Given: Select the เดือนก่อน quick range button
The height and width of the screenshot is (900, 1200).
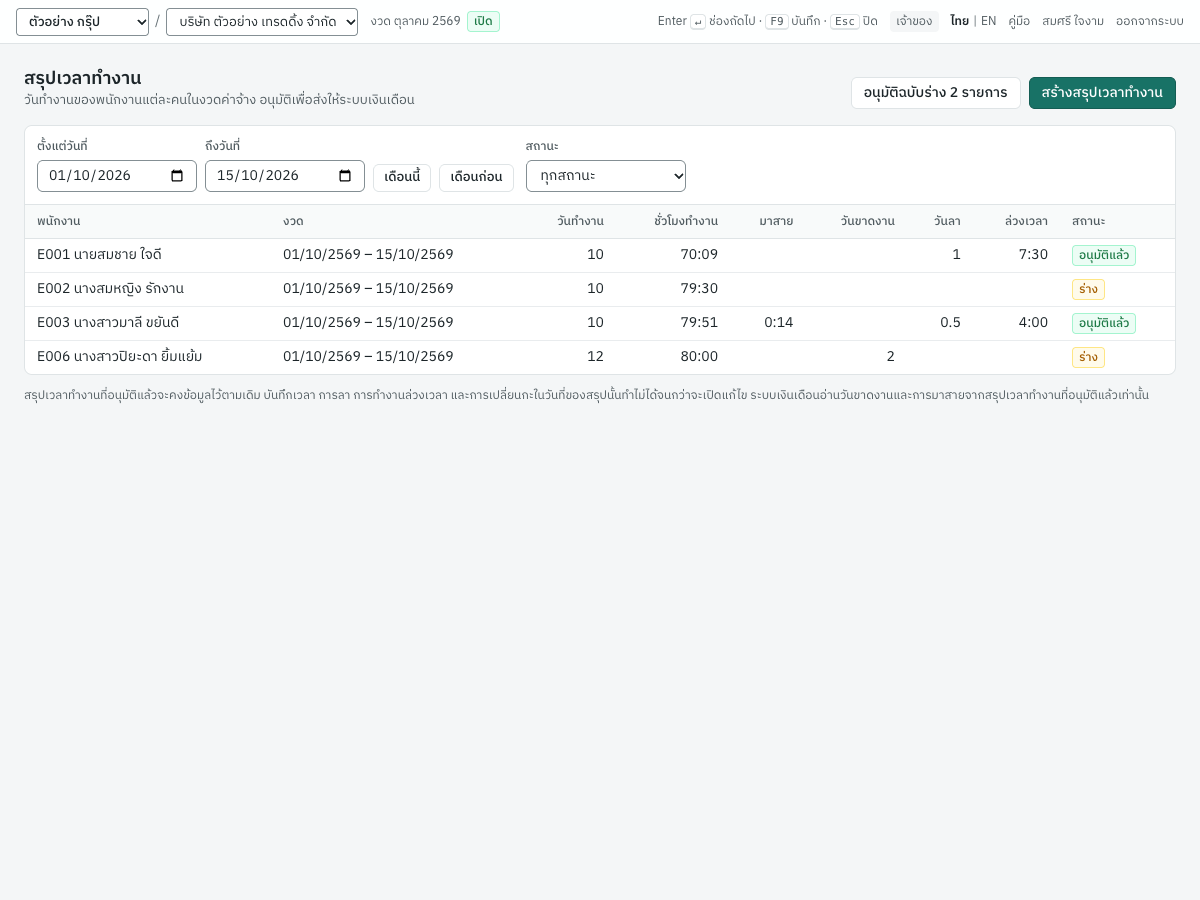Looking at the screenshot, I should pyautogui.click(x=476, y=178).
